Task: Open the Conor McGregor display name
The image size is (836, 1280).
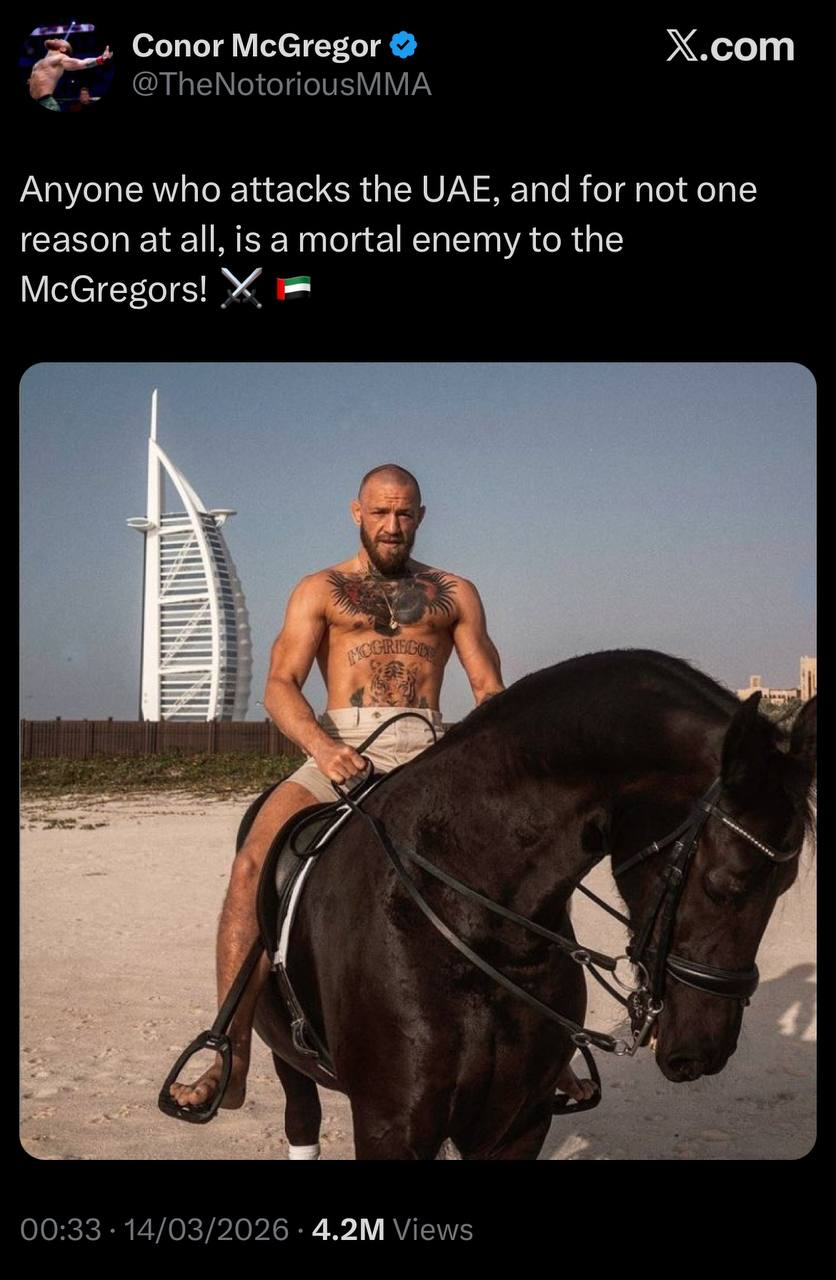Action: pos(256,46)
